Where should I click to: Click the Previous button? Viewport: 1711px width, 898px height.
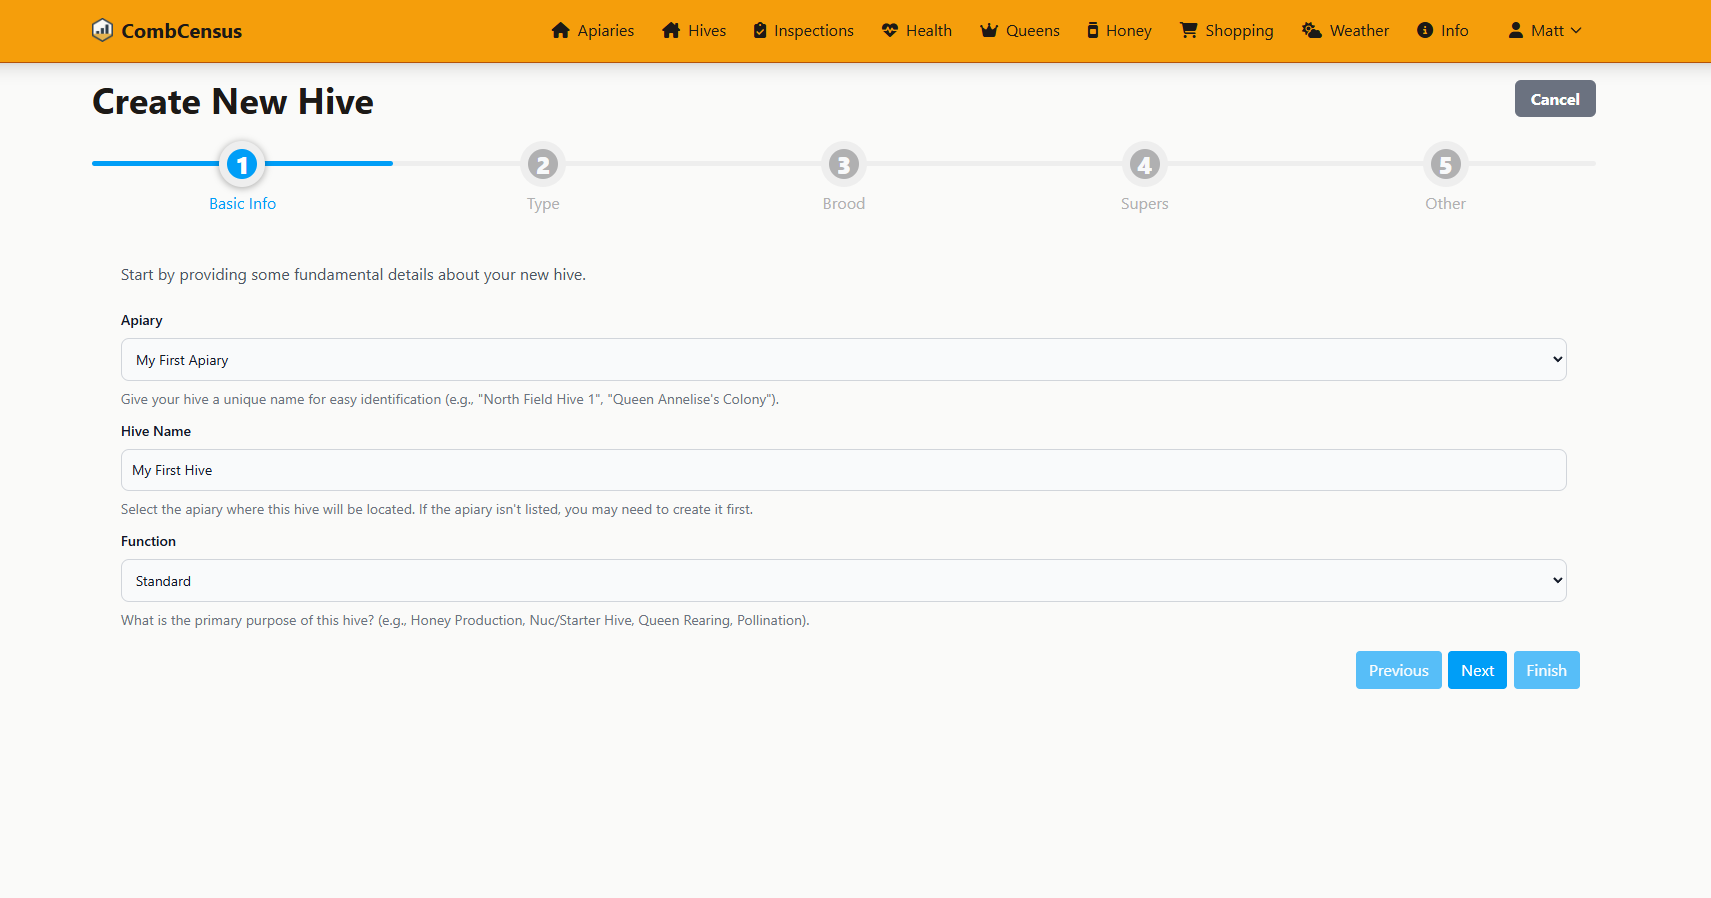click(x=1399, y=670)
